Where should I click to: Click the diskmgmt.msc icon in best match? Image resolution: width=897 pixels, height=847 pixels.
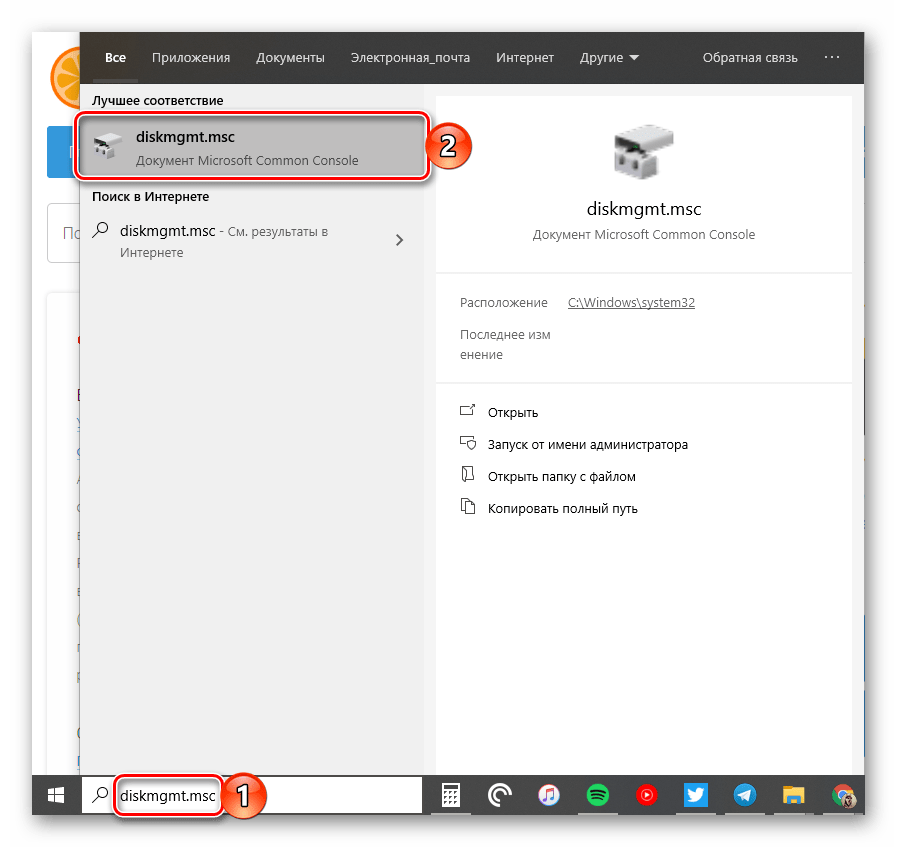tap(108, 146)
